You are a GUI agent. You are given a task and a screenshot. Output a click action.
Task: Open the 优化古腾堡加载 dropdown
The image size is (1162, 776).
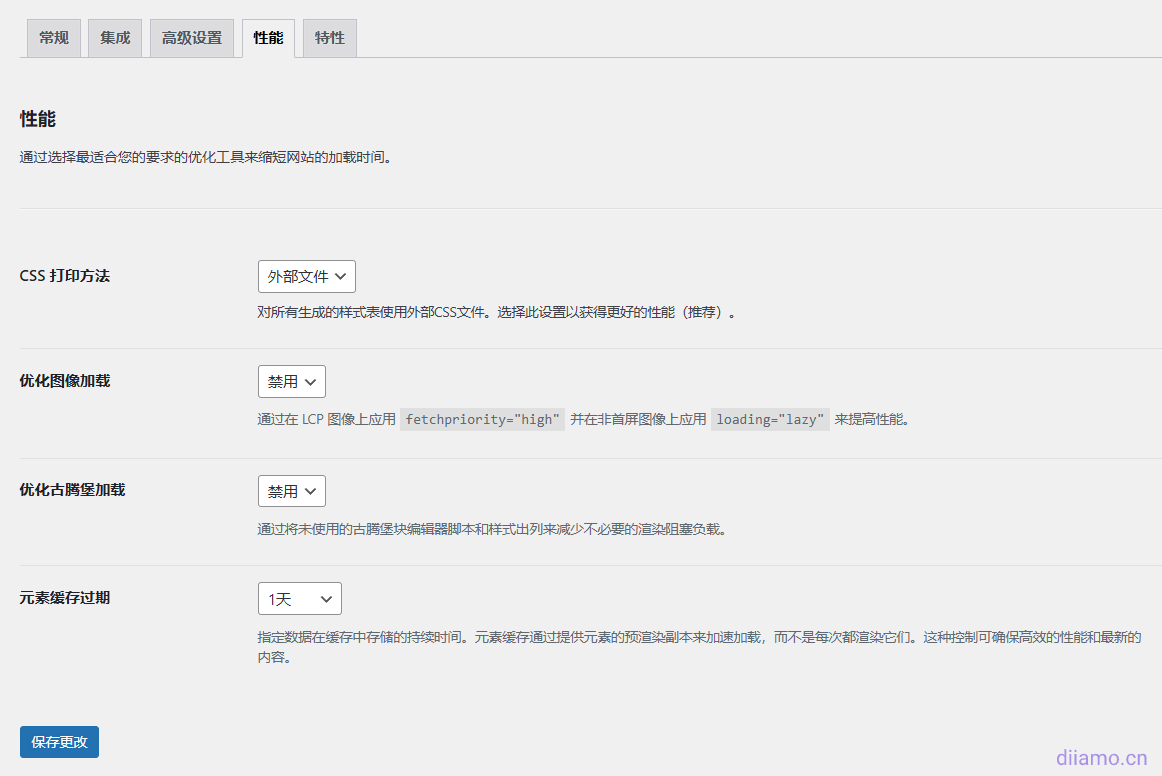[x=291, y=492]
